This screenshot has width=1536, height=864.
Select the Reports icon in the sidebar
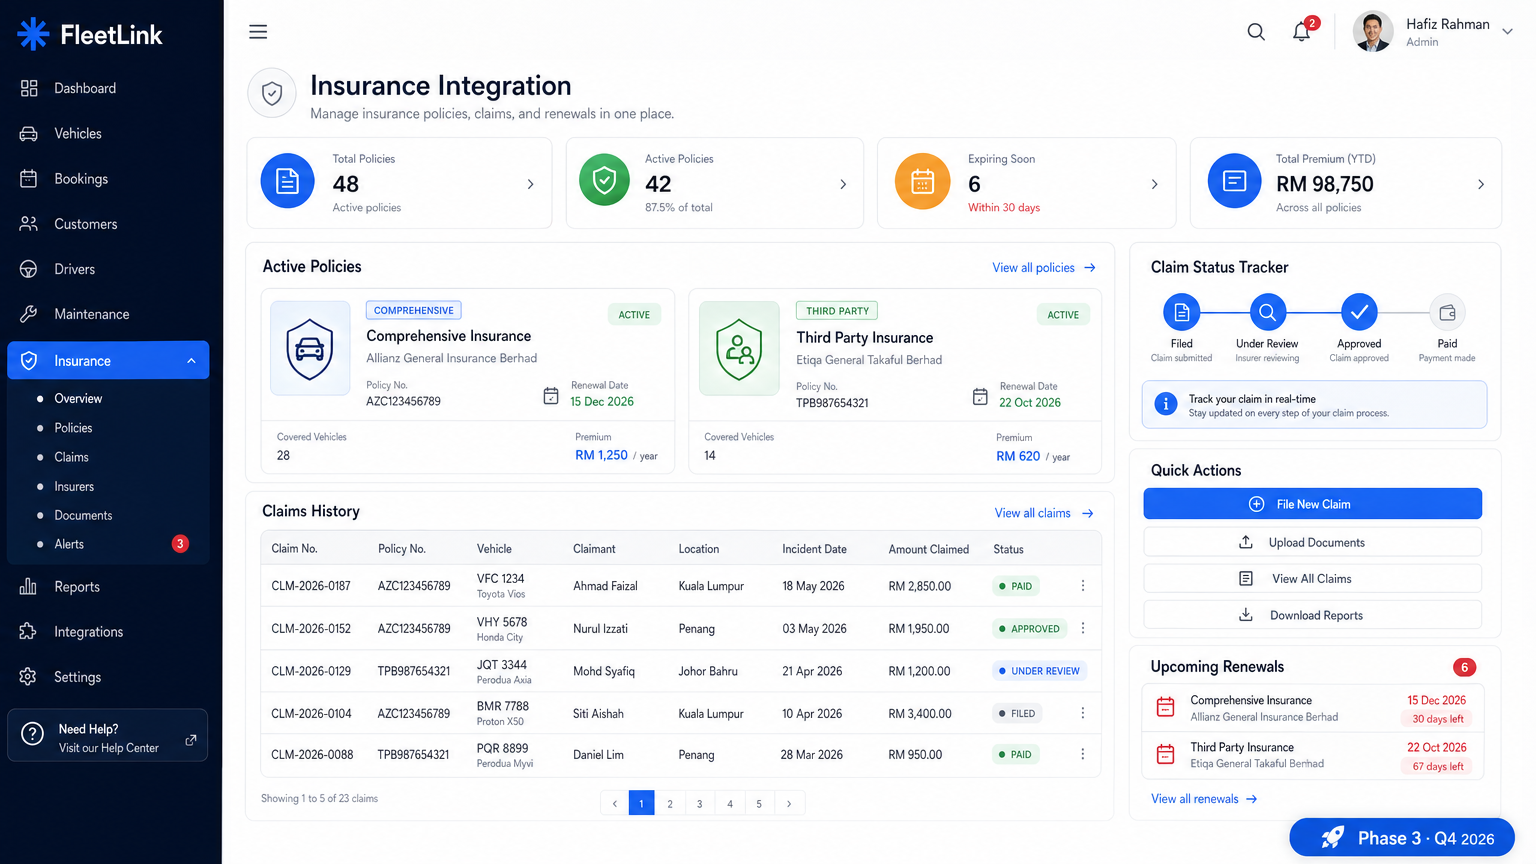point(28,586)
